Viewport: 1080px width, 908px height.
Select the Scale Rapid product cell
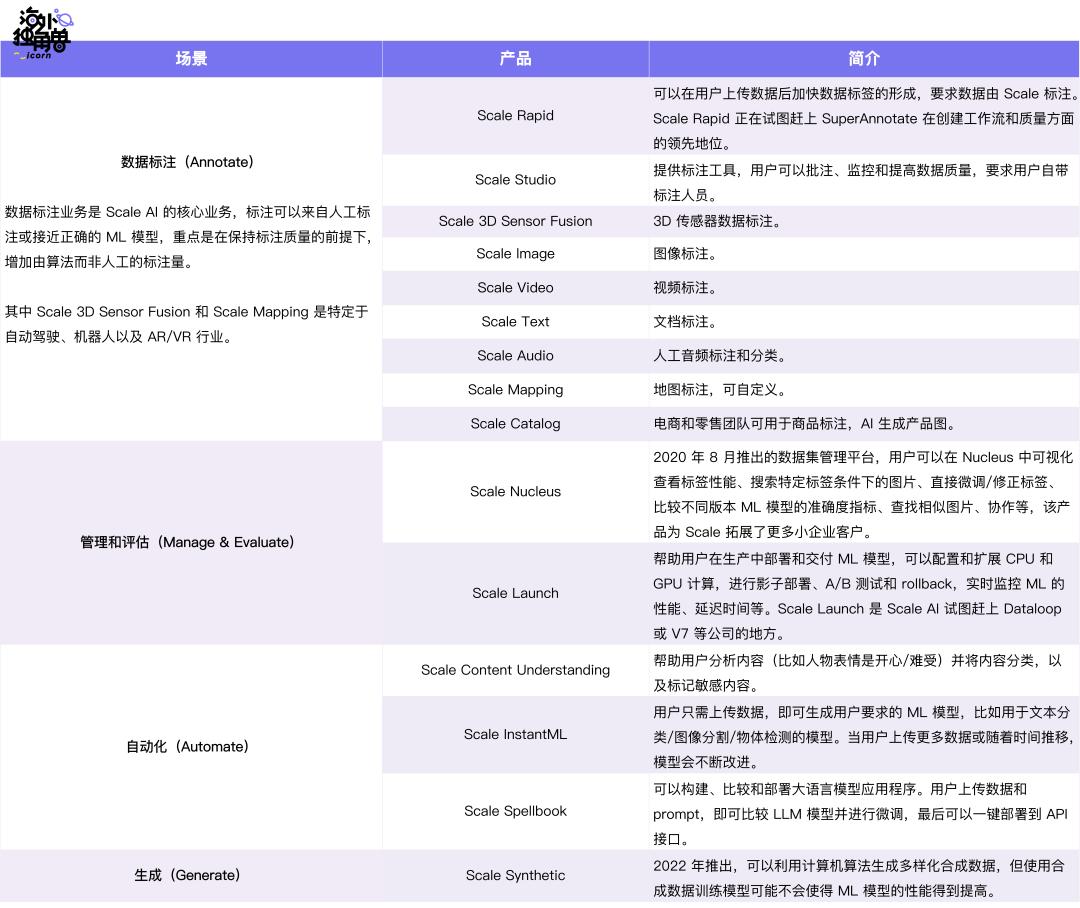(x=515, y=116)
